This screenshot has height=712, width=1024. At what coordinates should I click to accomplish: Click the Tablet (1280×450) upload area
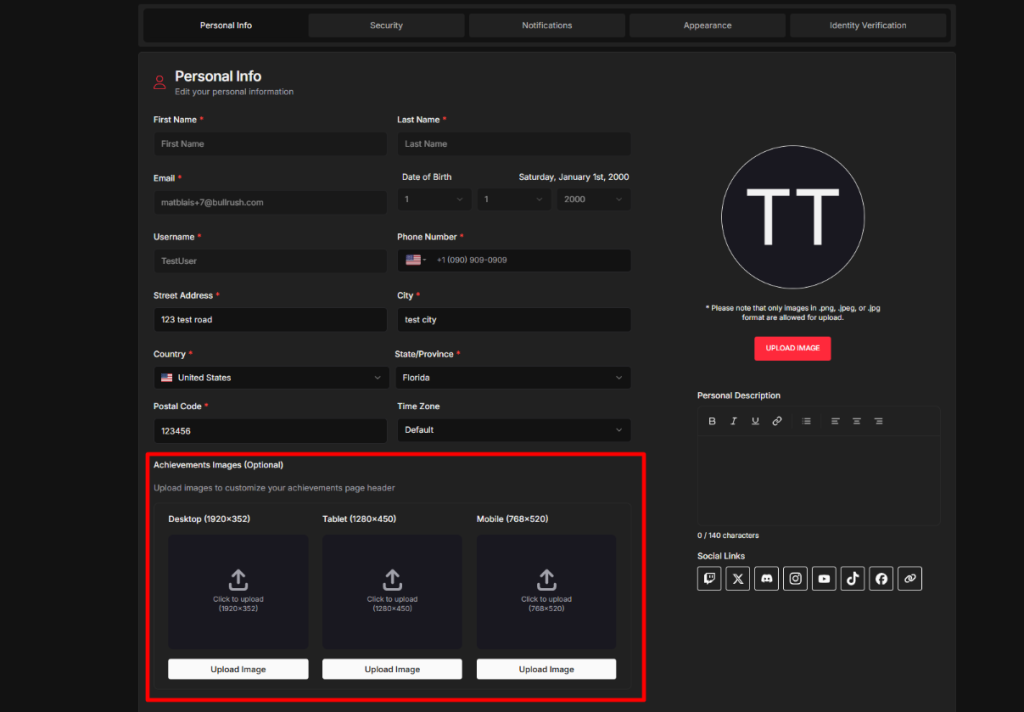point(392,592)
